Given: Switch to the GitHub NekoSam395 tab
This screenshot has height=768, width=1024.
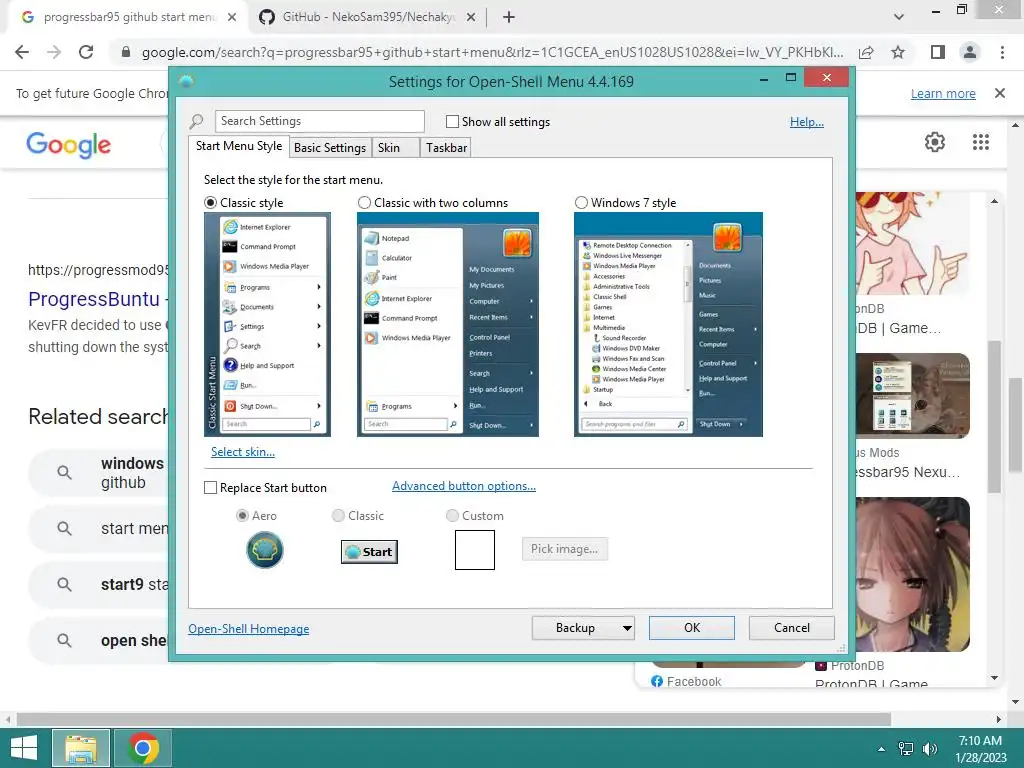Looking at the screenshot, I should click(x=366, y=17).
